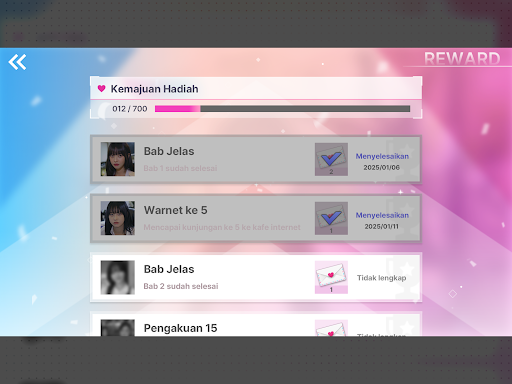Click Tidak lengkap status for Bab 2

pos(382,278)
